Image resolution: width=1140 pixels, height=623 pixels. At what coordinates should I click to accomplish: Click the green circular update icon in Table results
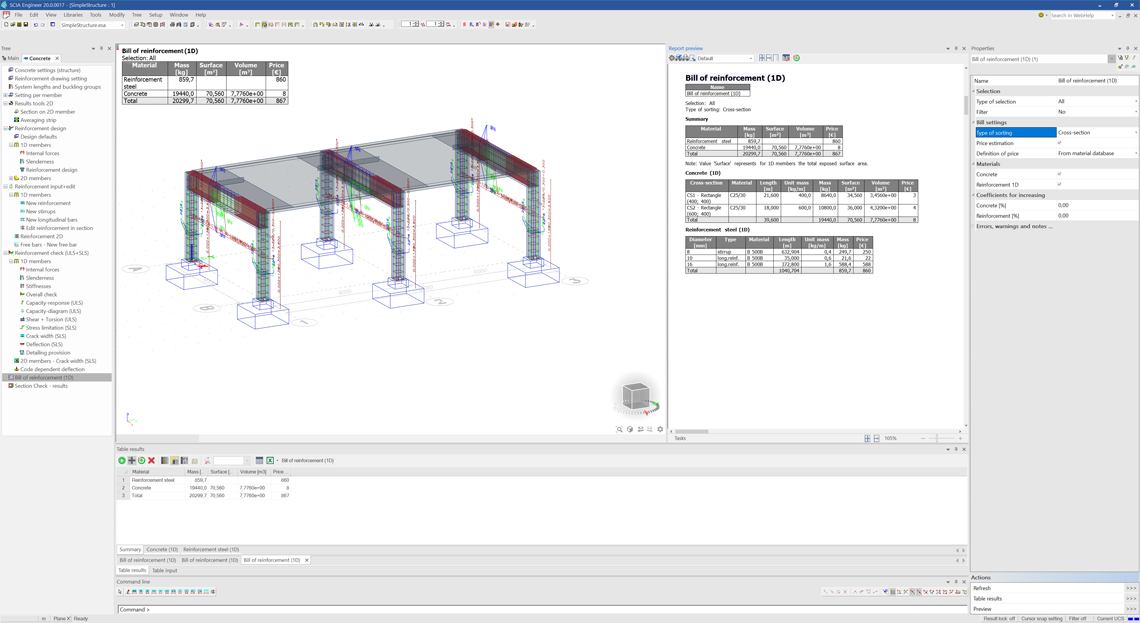point(142,460)
